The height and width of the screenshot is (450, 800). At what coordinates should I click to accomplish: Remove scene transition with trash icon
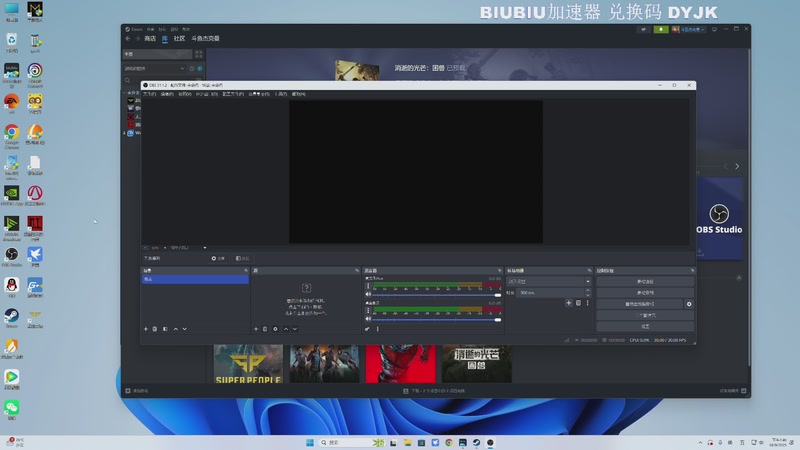[x=579, y=303]
